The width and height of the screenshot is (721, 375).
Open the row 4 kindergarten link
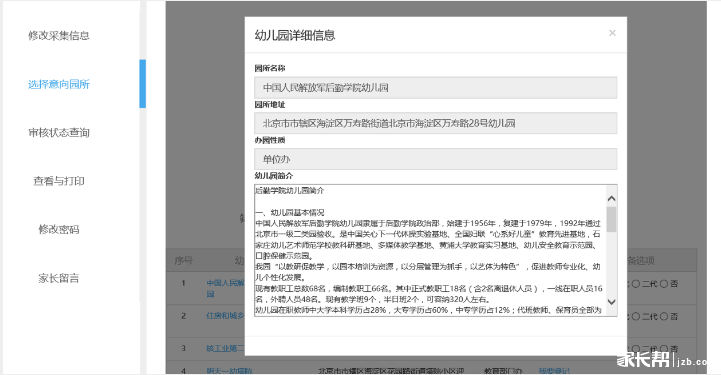229,370
